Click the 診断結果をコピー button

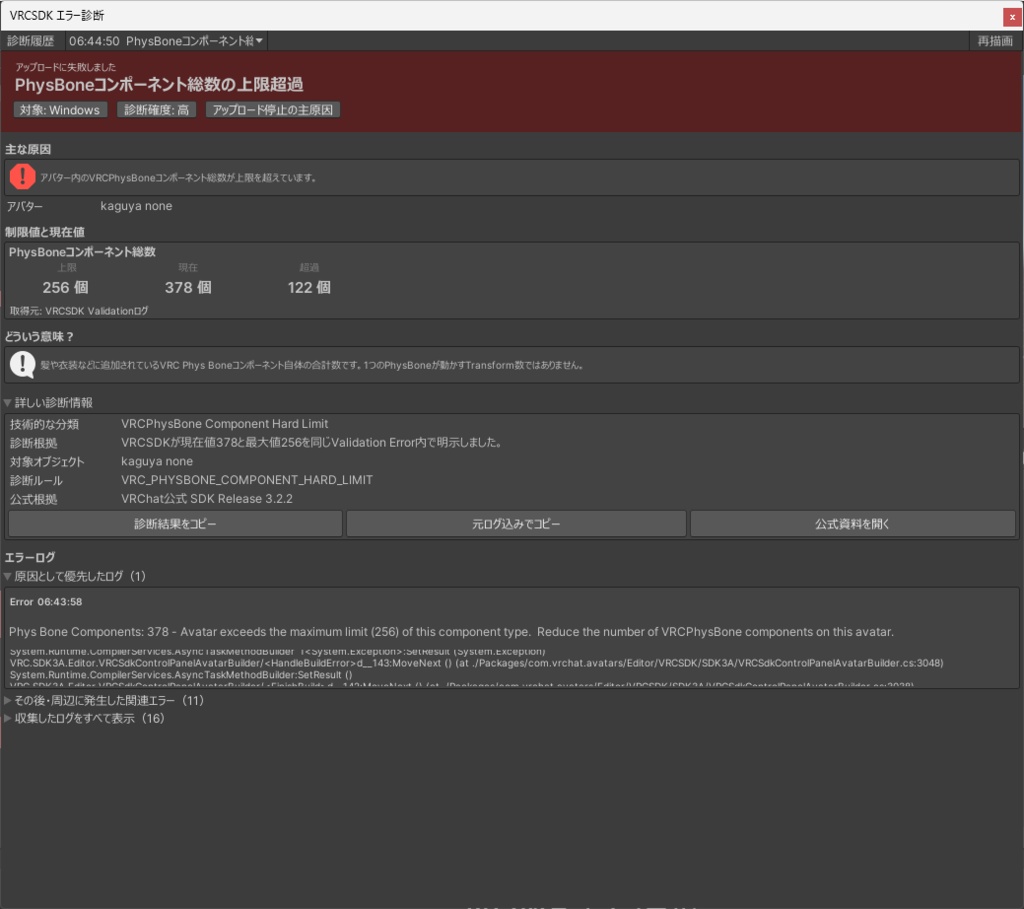tap(175, 524)
